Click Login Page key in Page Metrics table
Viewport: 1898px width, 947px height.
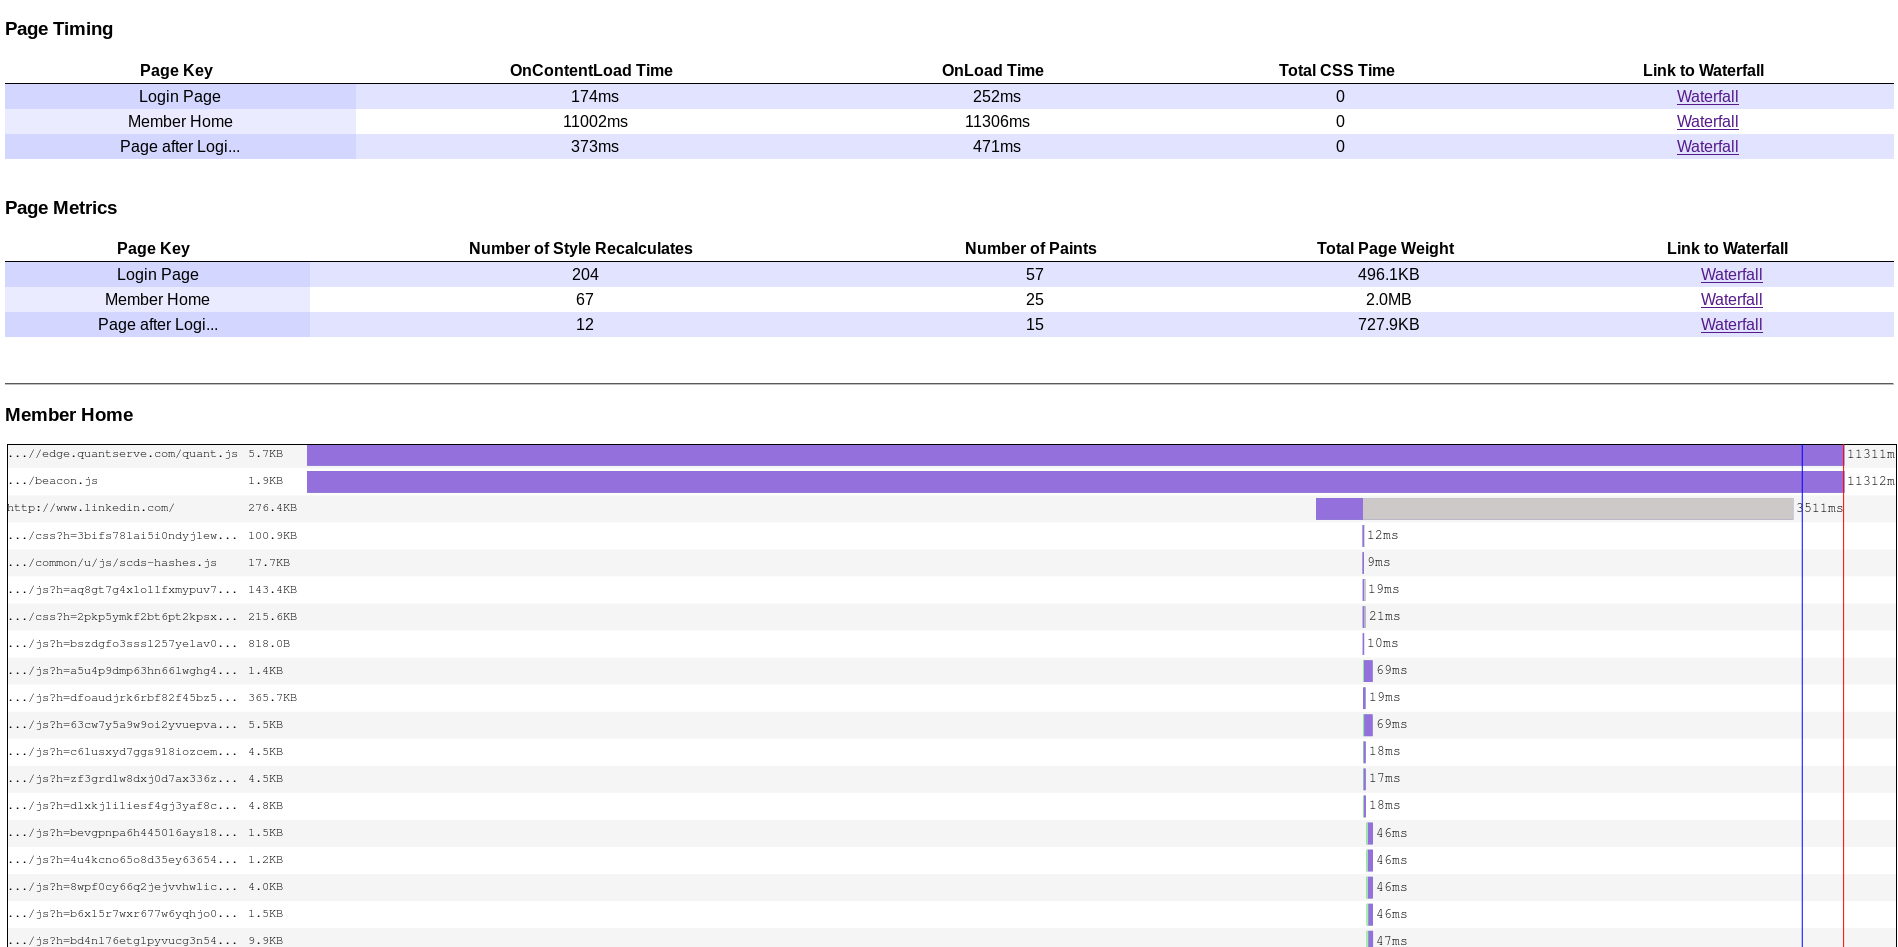[158, 275]
